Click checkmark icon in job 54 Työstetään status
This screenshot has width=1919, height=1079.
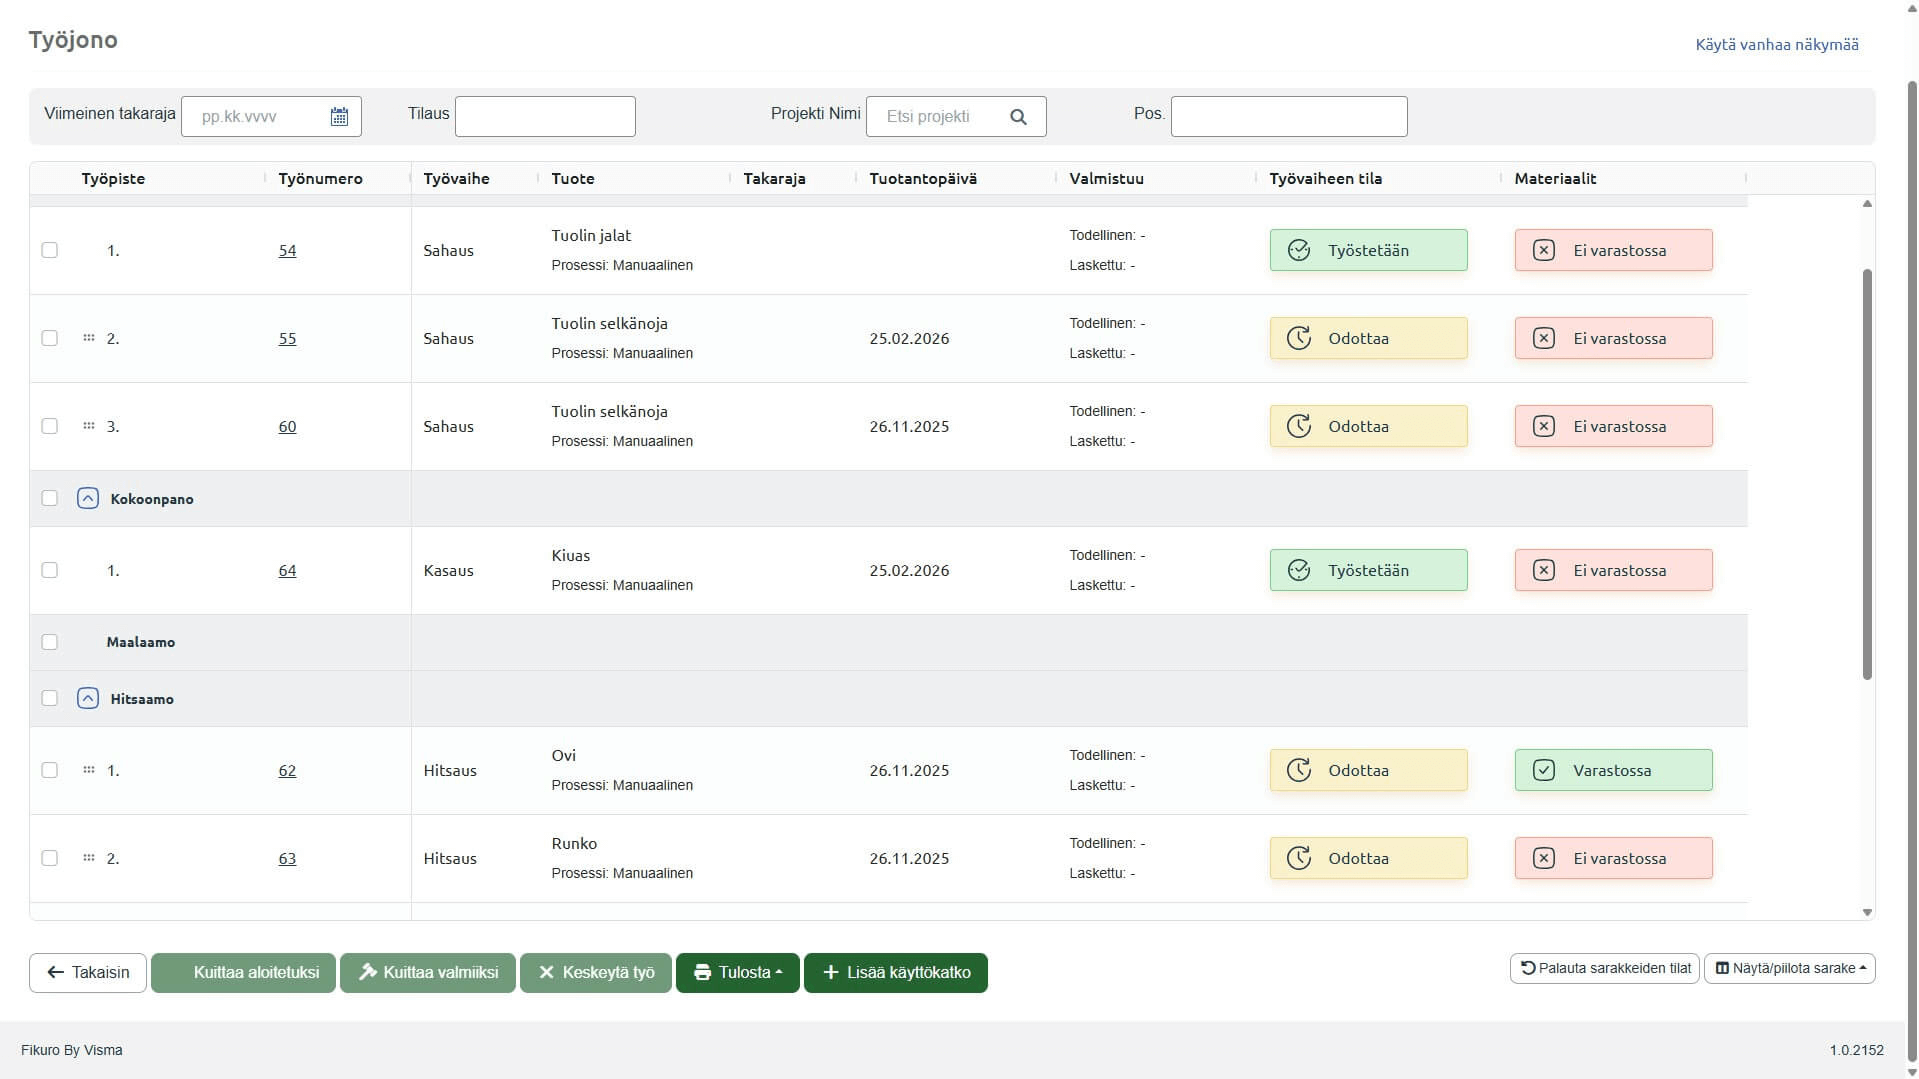click(1298, 250)
